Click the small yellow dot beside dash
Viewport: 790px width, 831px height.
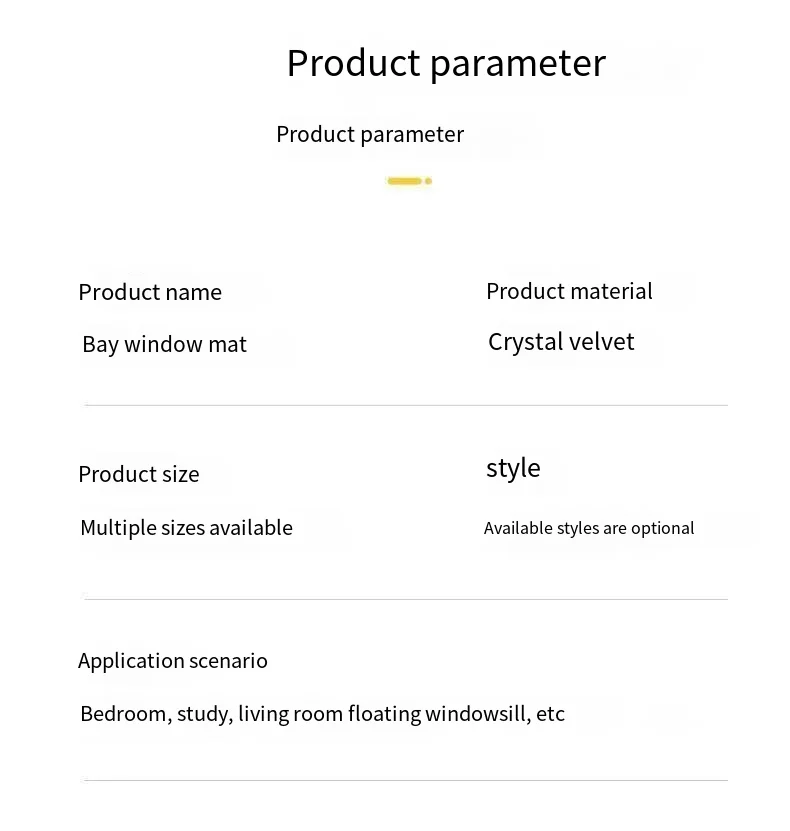click(x=428, y=181)
